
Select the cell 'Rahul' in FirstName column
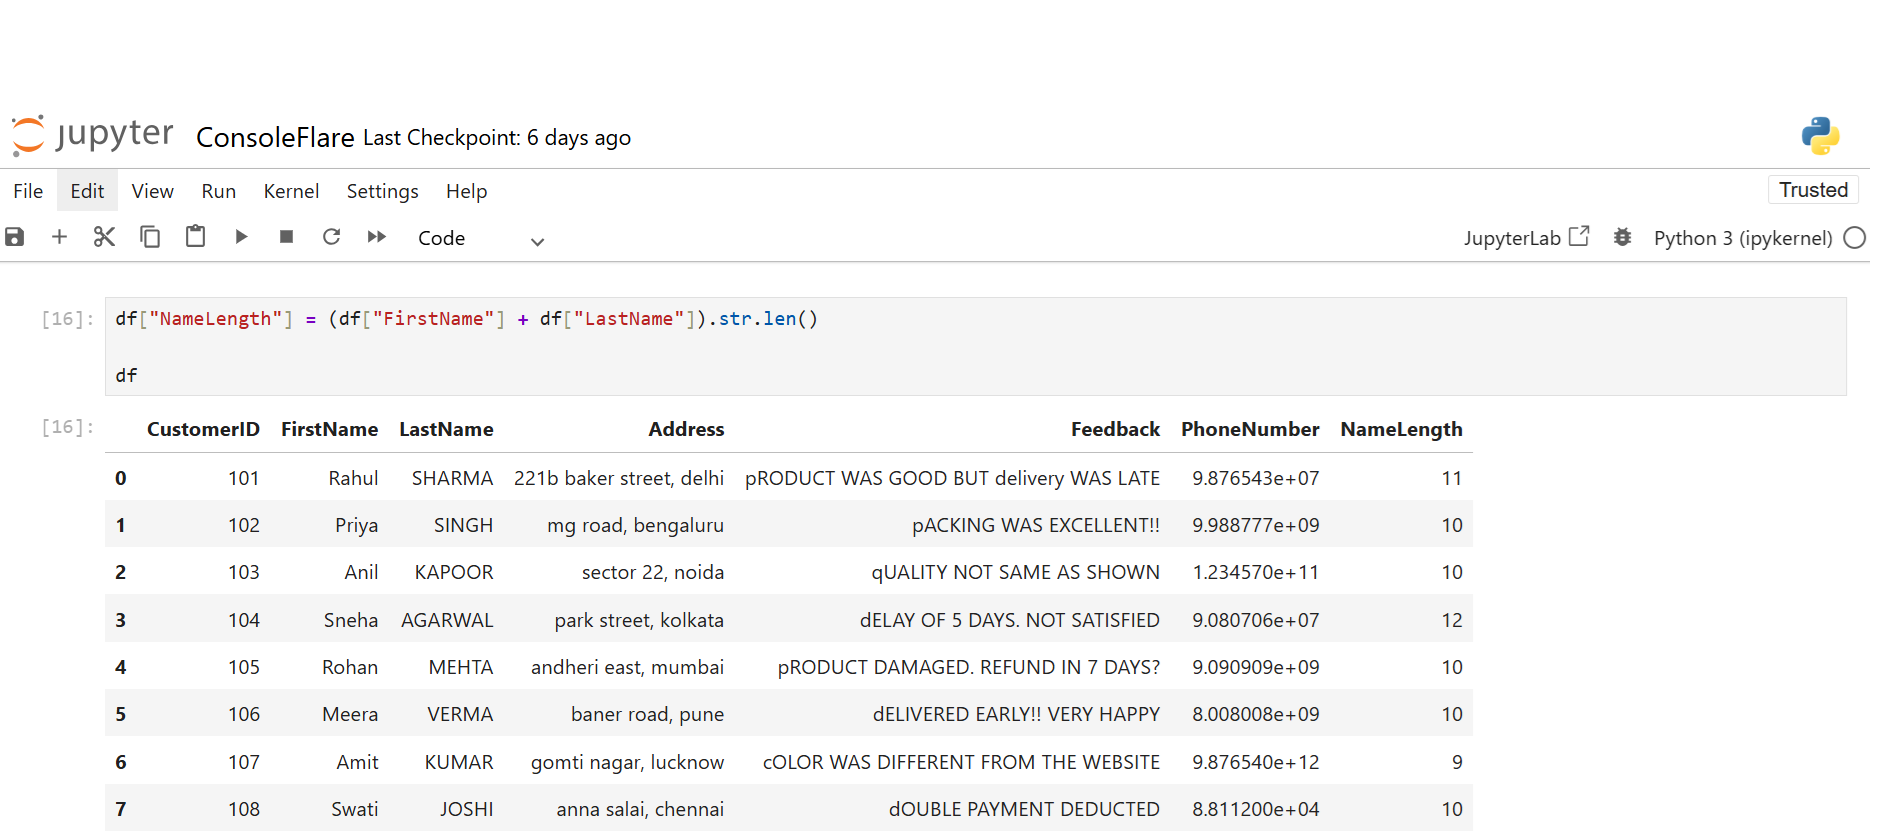point(353,478)
